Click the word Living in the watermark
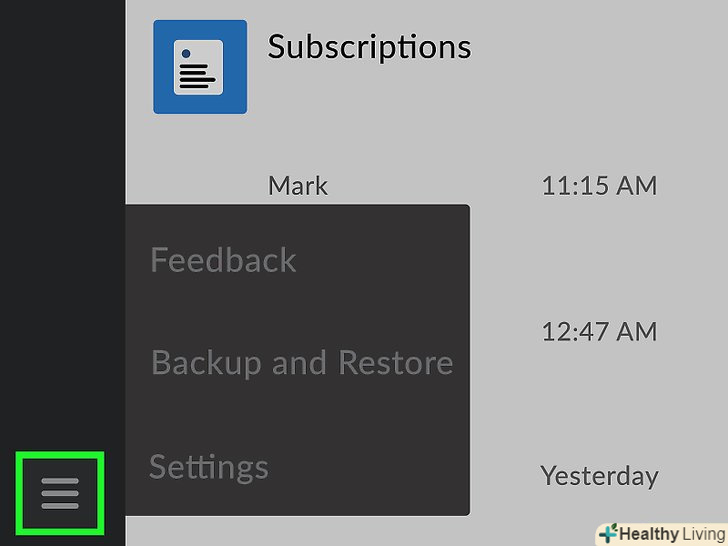Screen dimensions: 728x546 700,534
